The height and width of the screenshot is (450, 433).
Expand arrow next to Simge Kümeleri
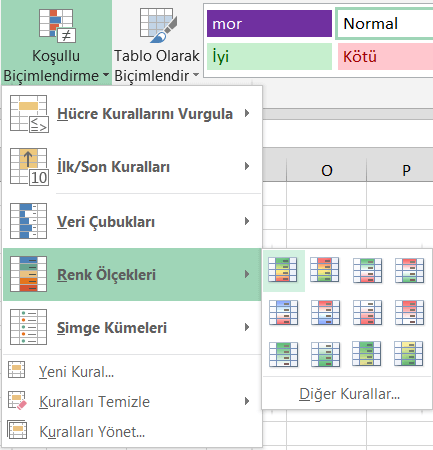point(247,327)
